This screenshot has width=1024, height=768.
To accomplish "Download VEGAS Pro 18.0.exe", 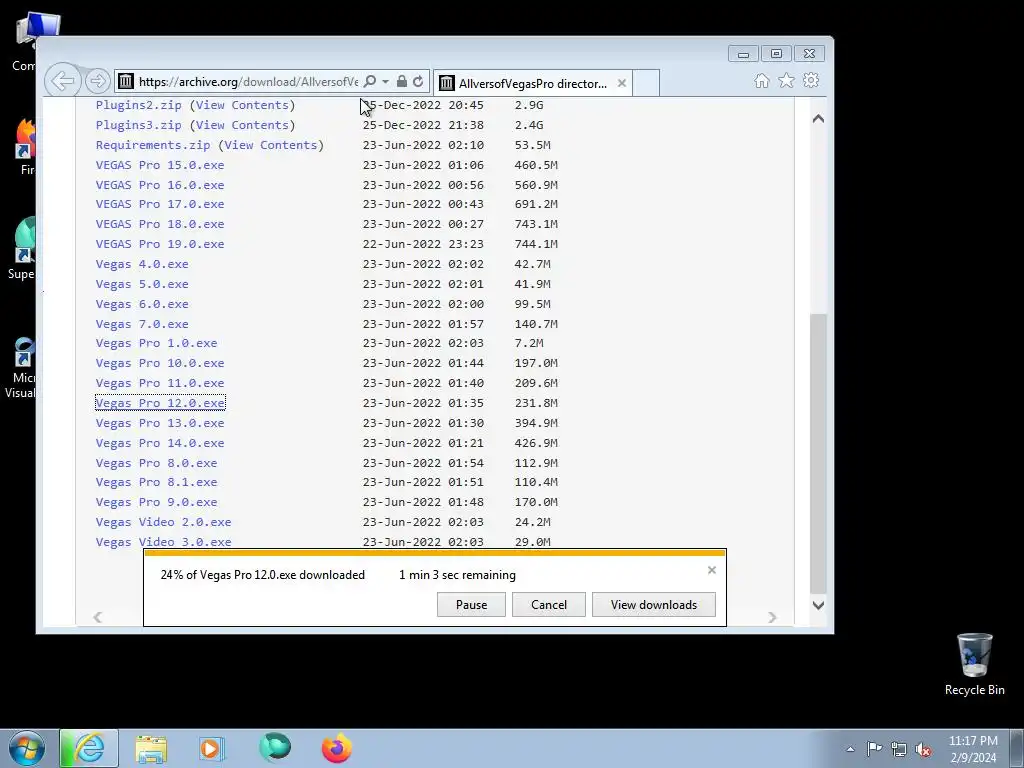I will pos(160,224).
